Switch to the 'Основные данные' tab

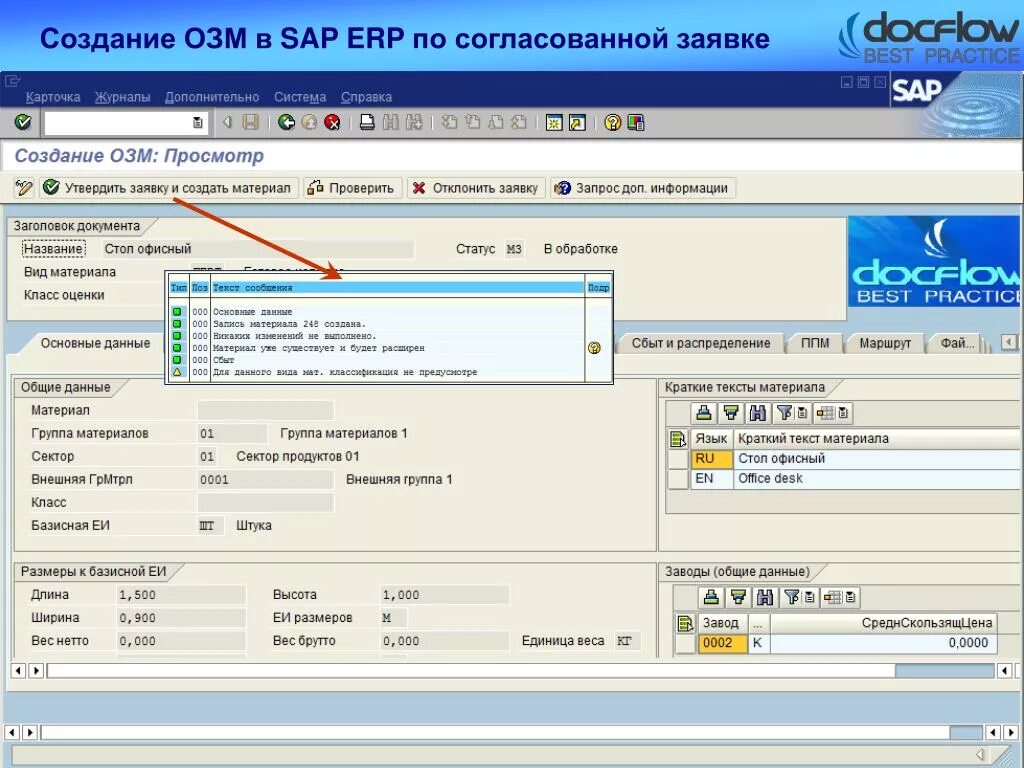click(95, 343)
